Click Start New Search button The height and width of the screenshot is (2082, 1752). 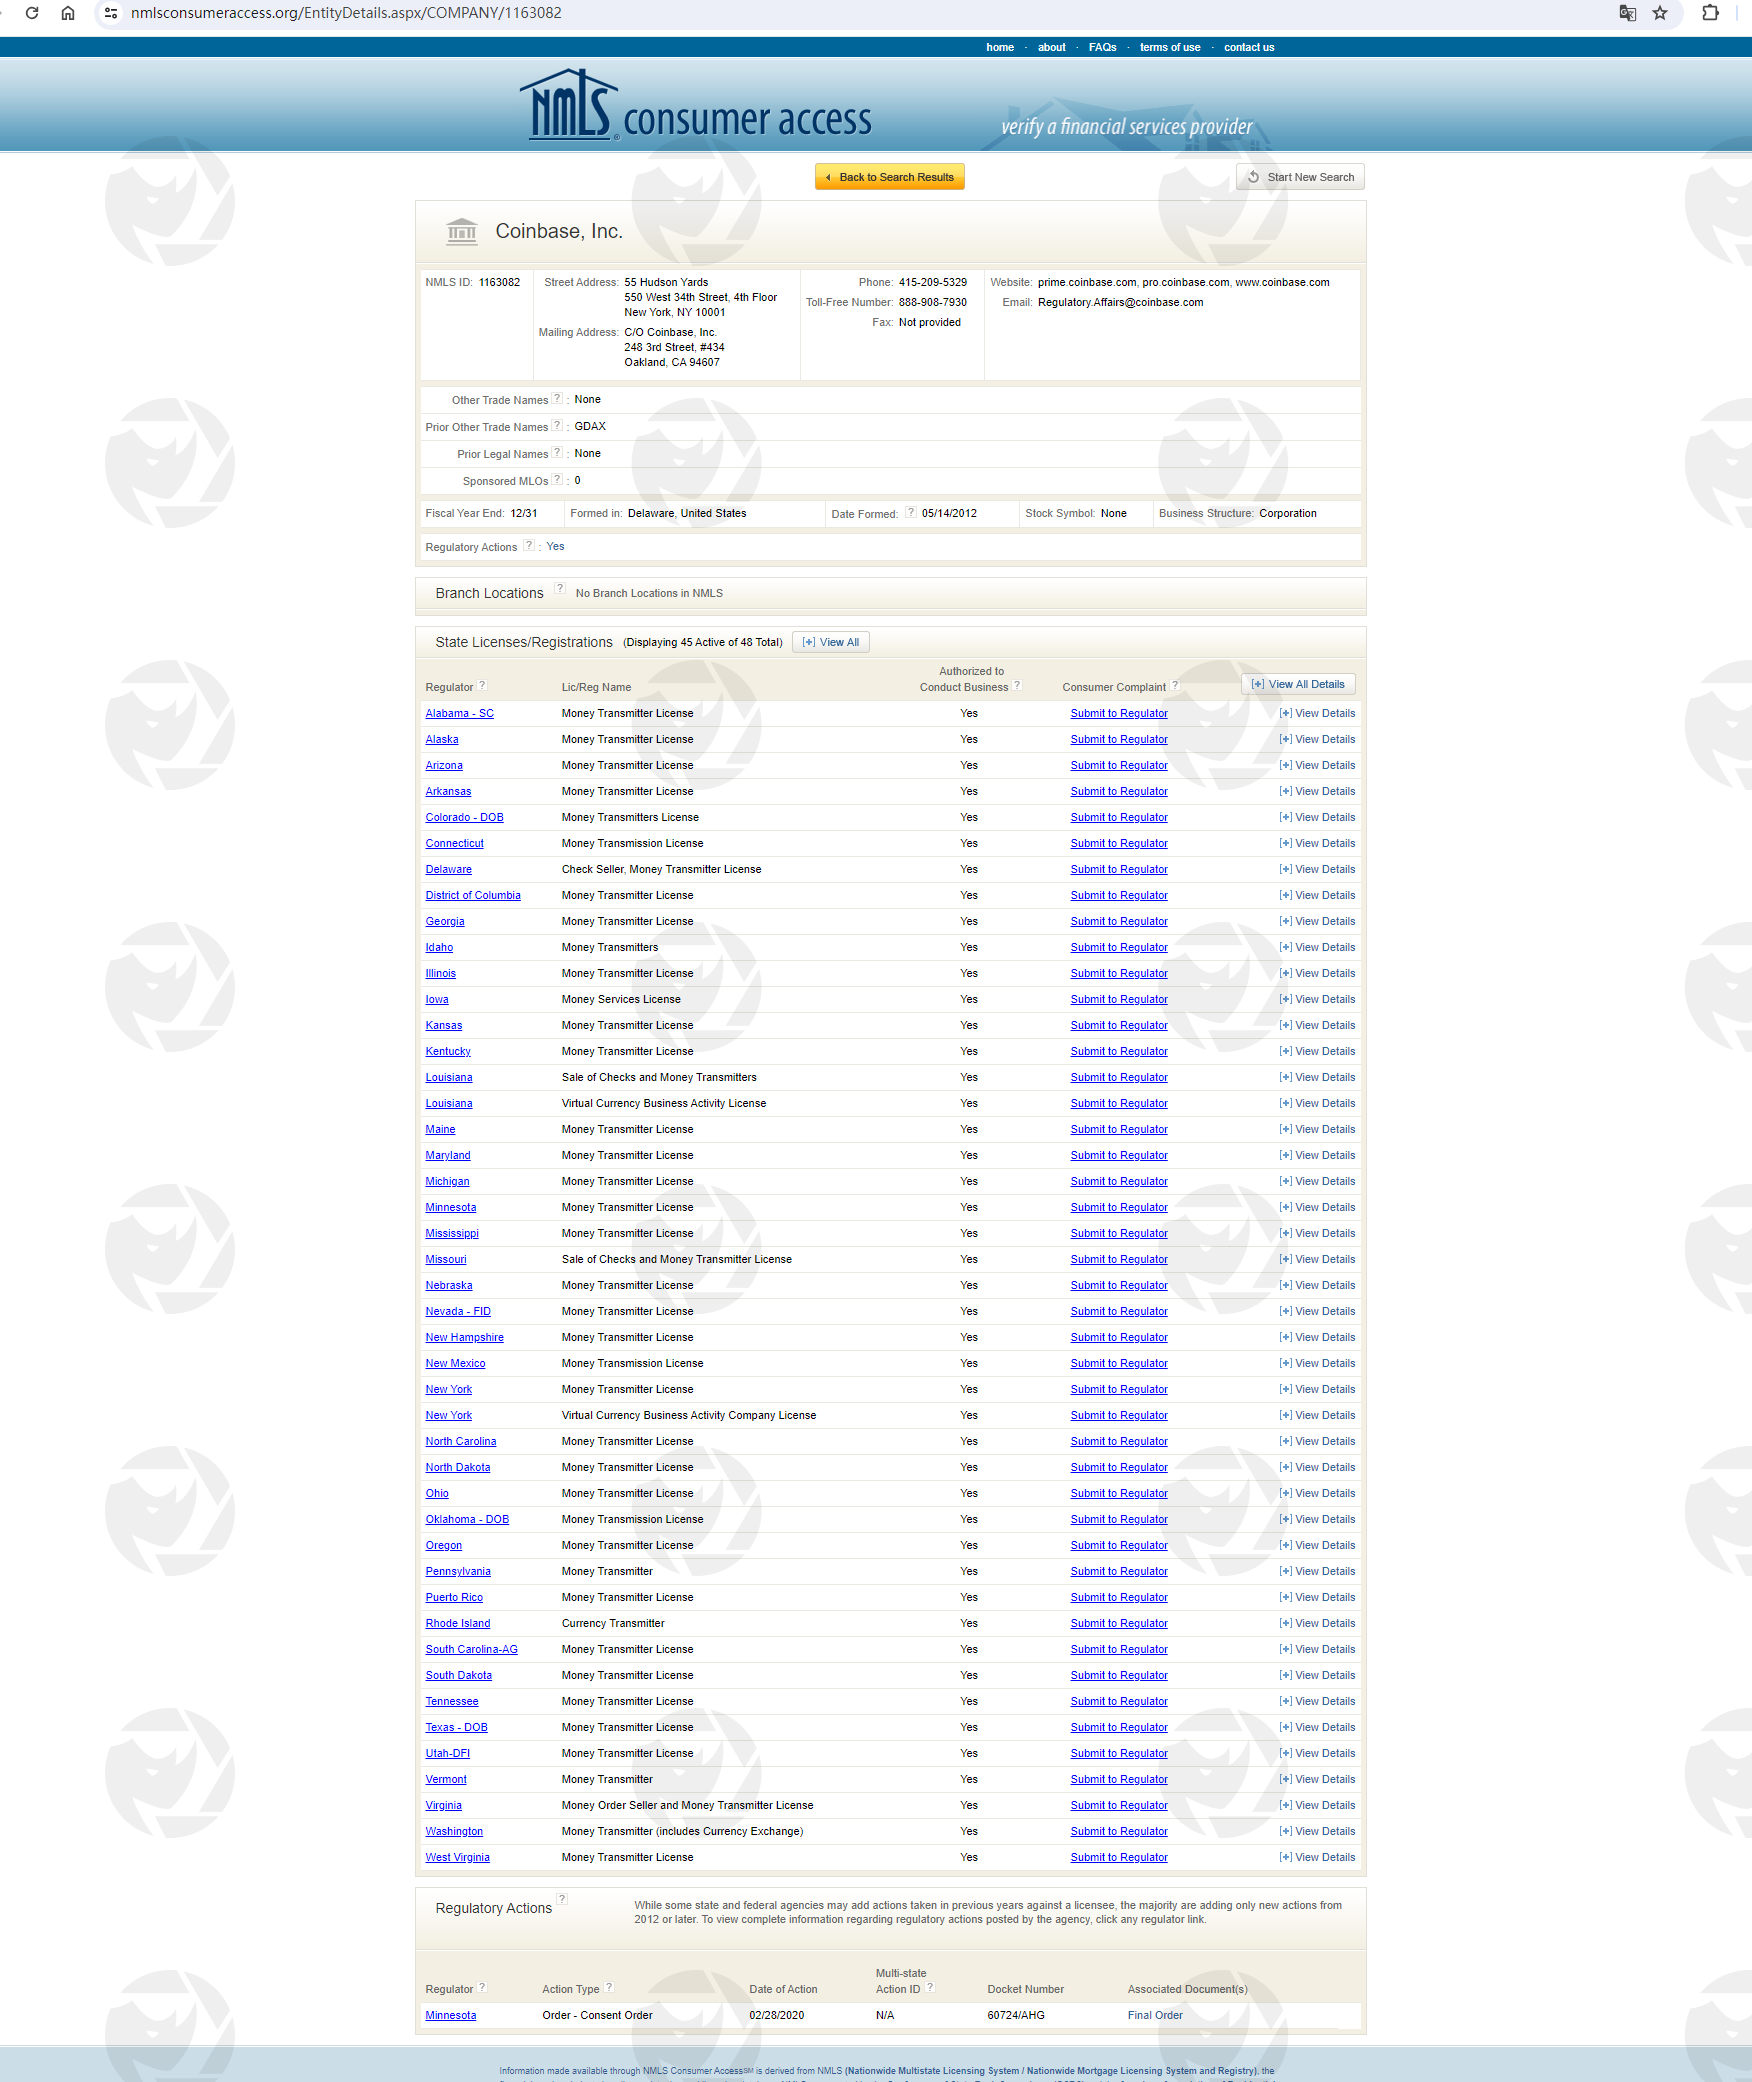click(1300, 178)
